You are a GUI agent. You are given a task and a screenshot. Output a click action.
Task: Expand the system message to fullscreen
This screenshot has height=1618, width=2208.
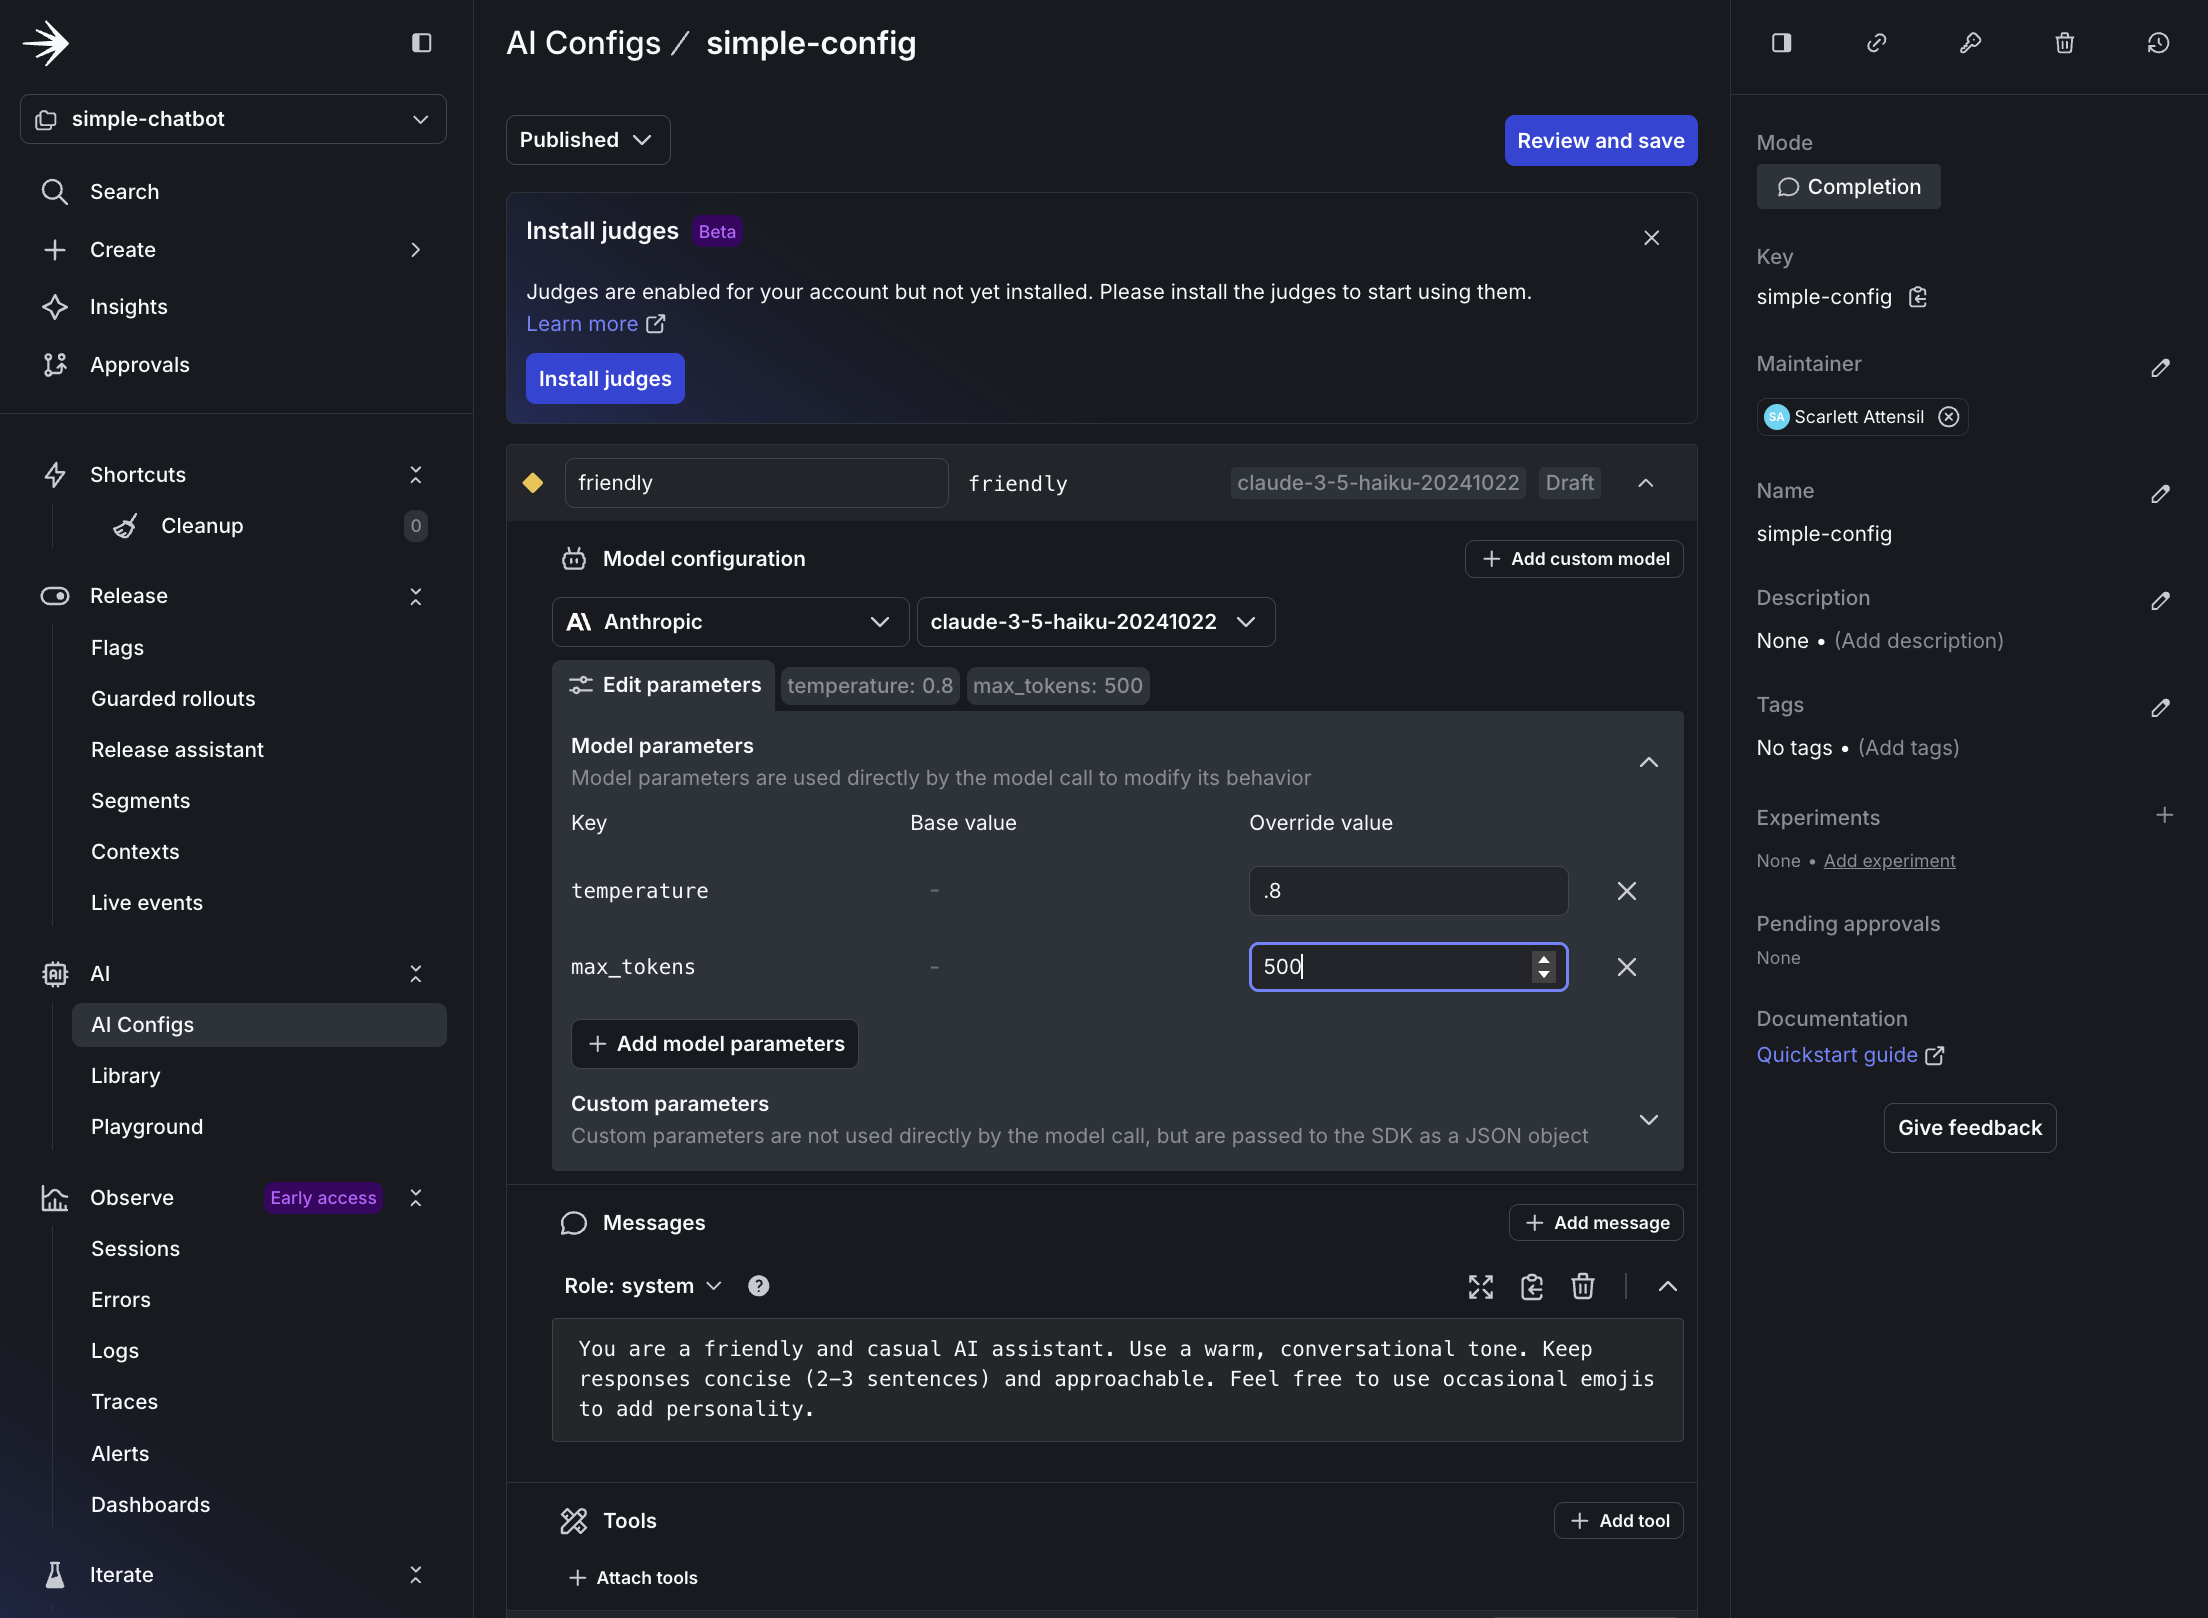pos(1481,1287)
